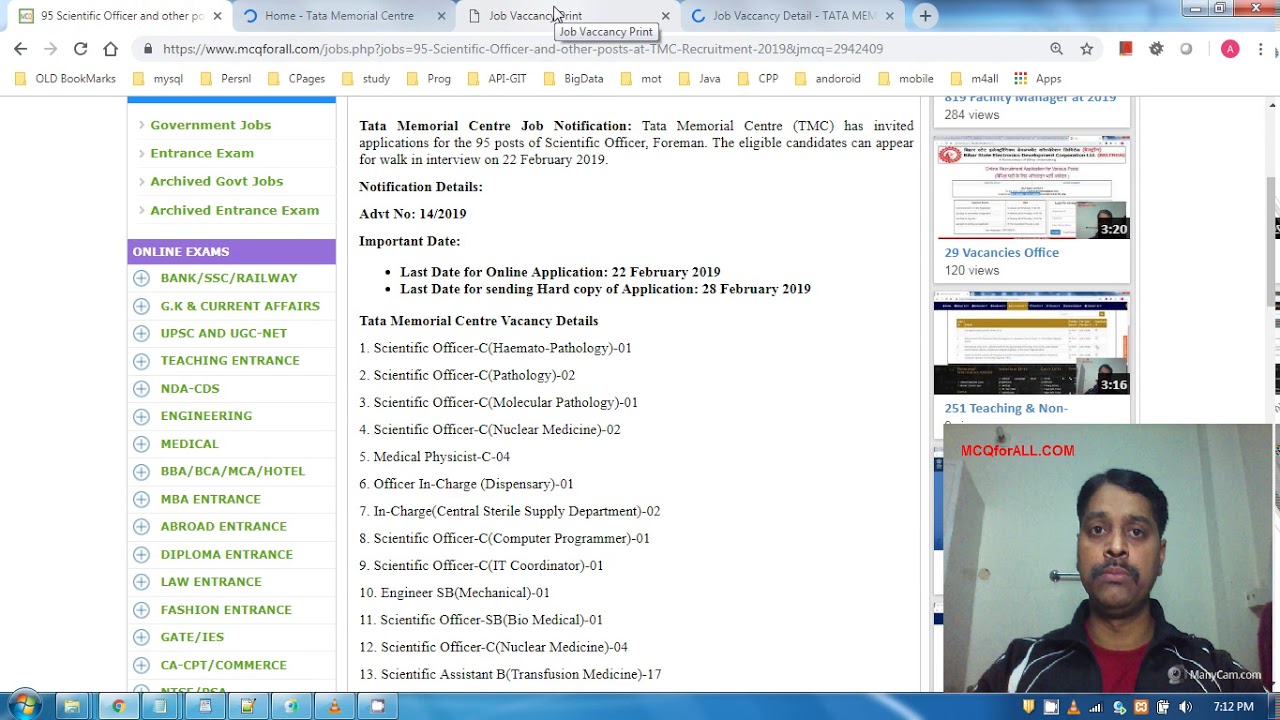The width and height of the screenshot is (1280, 720).
Task: Close the 'Job Vaccancy Print' tab
Action: point(665,16)
